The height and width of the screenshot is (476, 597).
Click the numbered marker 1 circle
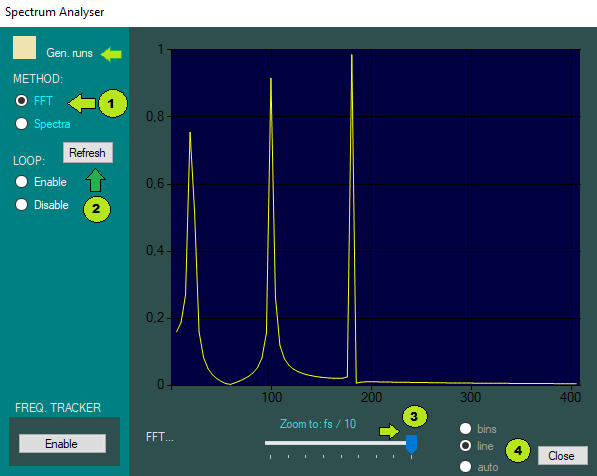(113, 104)
